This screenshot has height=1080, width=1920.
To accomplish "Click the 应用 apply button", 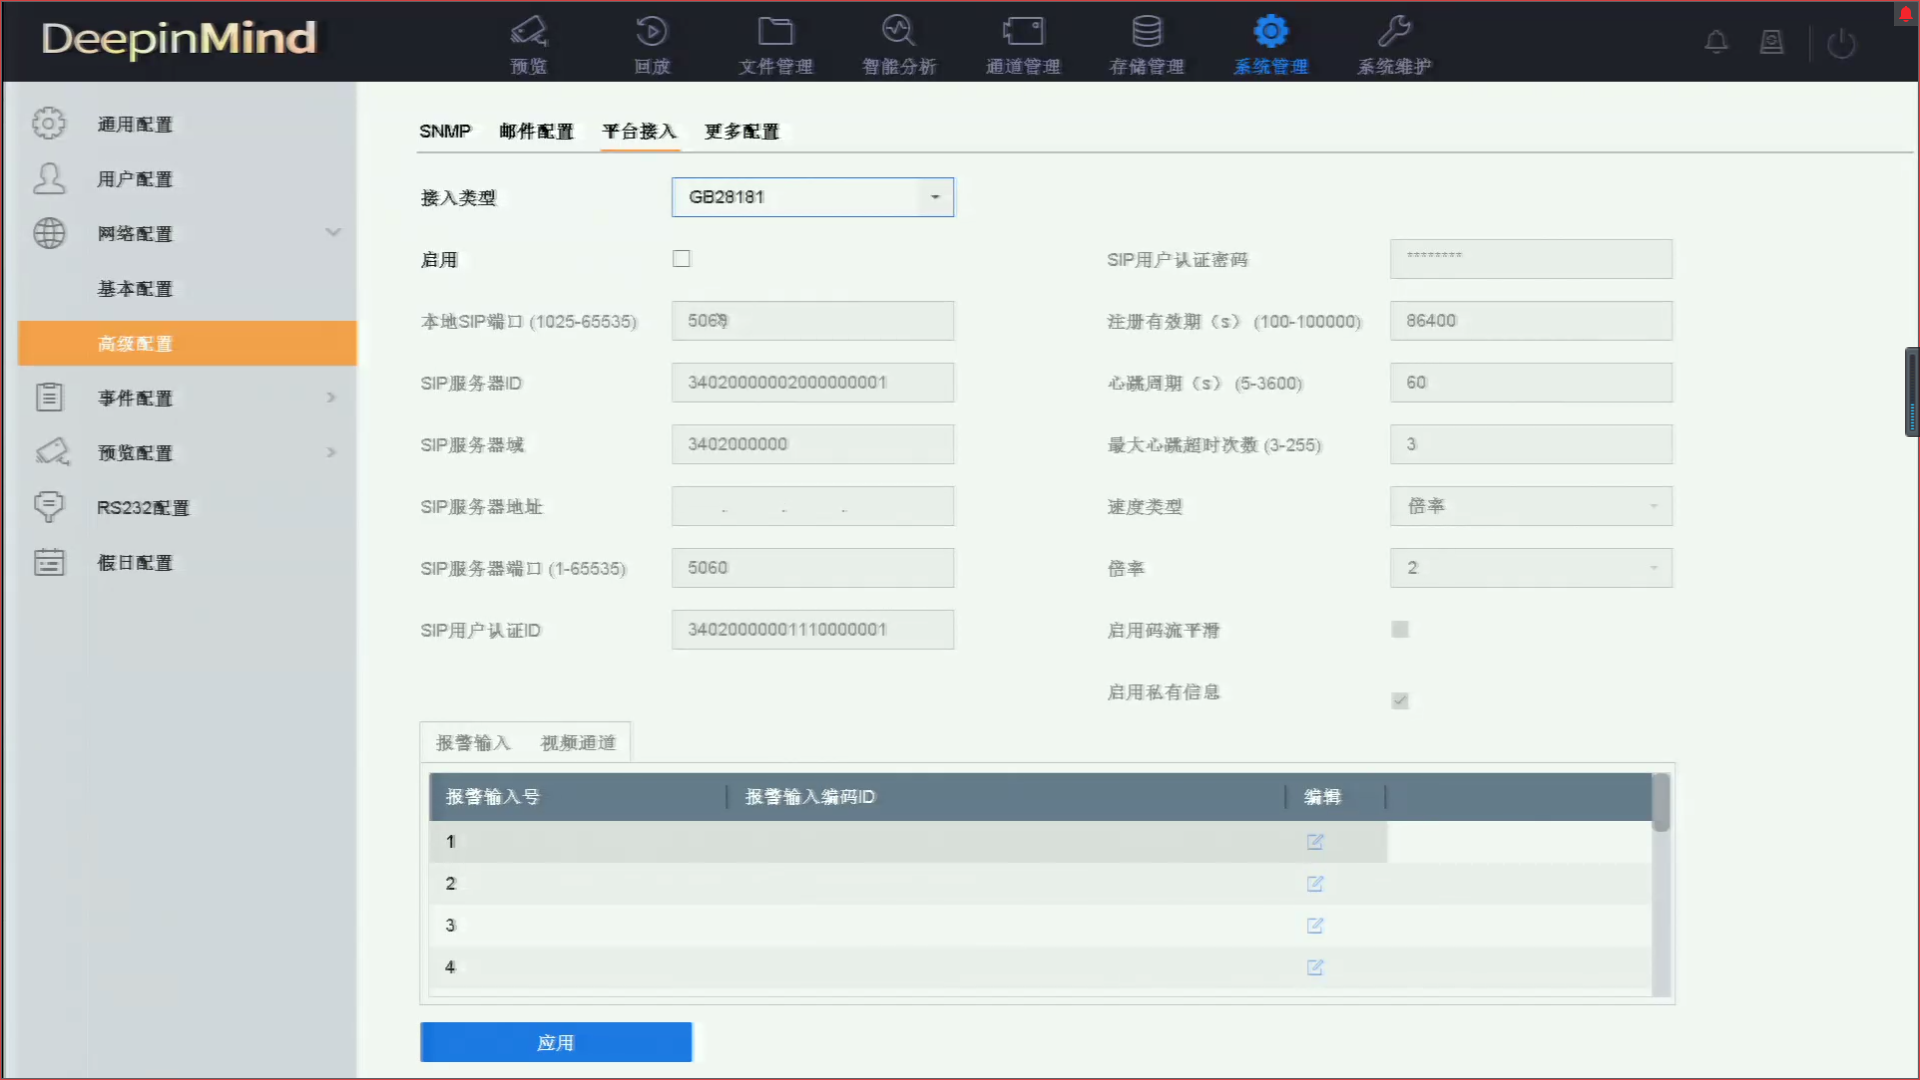I will 556,1042.
